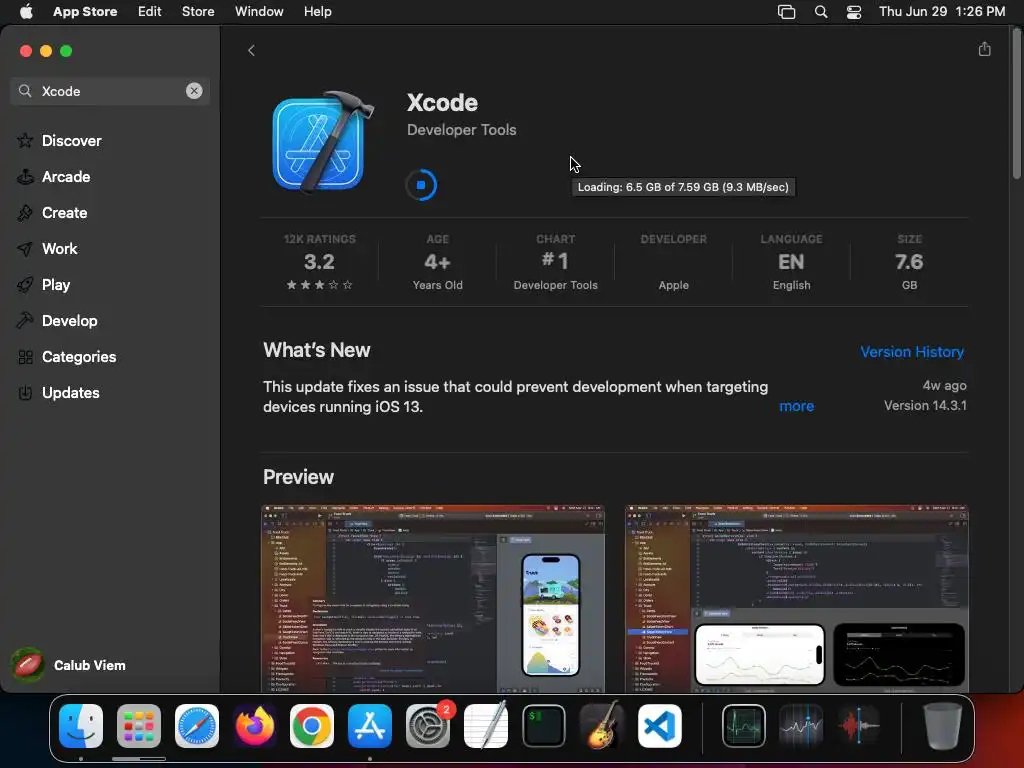
Task: Open the Apple menu
Action: 26,12
